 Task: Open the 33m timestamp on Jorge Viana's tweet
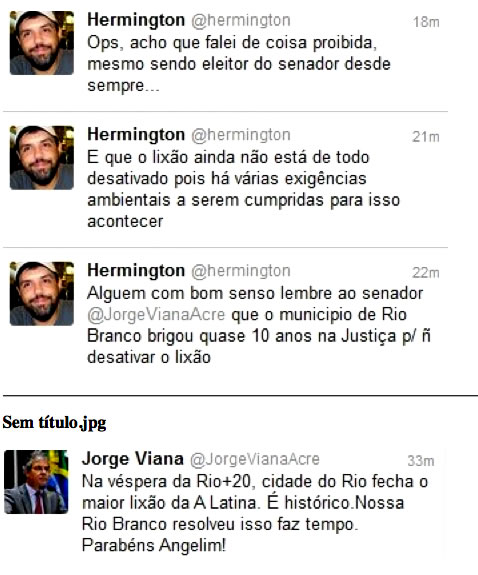tap(421, 461)
